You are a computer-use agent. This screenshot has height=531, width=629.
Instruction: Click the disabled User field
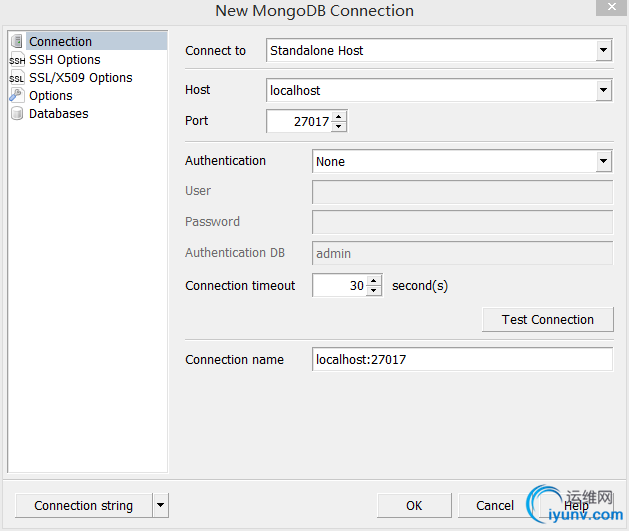[x=462, y=192]
